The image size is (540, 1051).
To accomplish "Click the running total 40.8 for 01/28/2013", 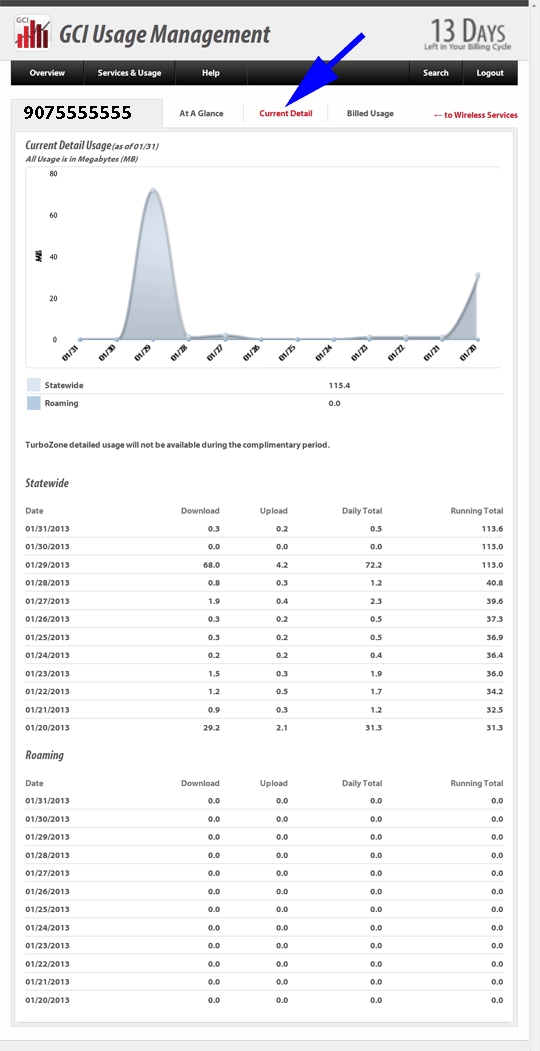I will (x=495, y=582).
